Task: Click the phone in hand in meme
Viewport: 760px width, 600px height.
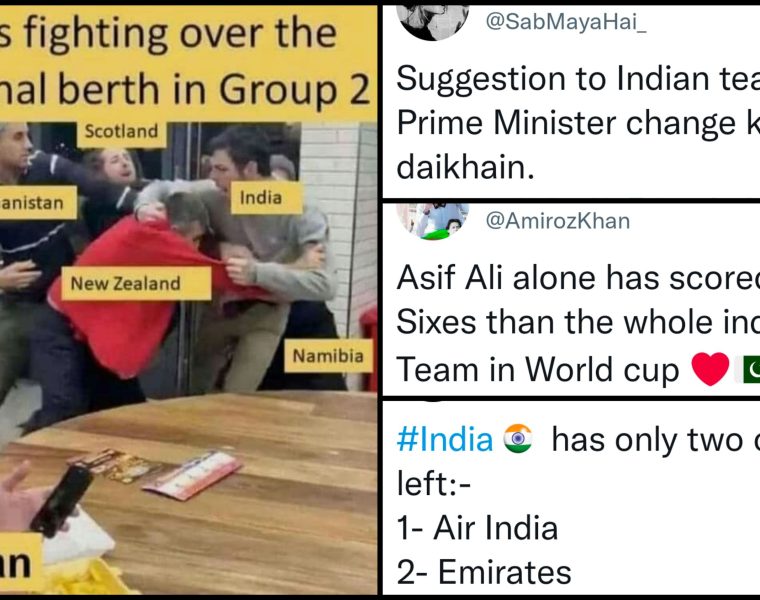Action: (61, 502)
